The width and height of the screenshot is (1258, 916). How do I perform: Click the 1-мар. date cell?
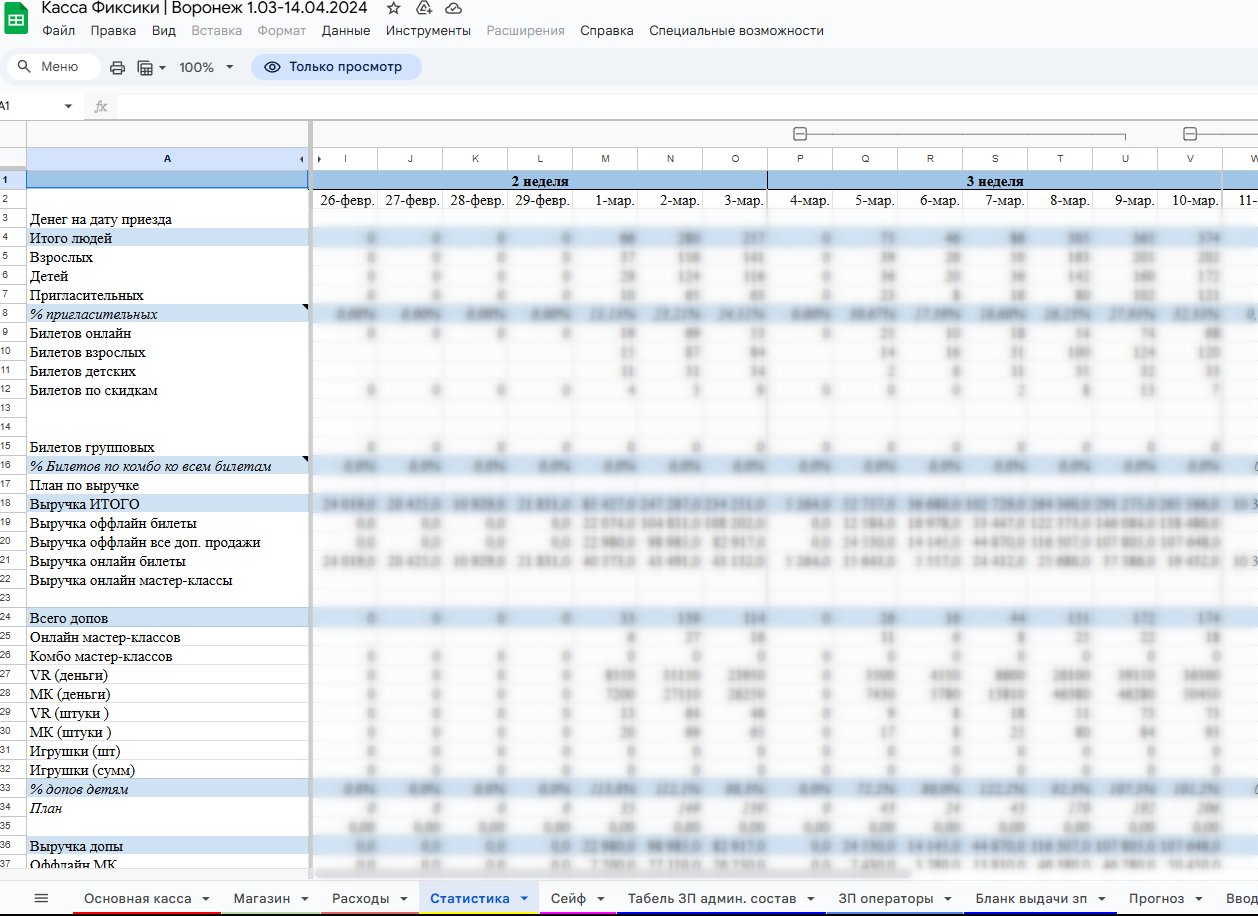click(605, 200)
